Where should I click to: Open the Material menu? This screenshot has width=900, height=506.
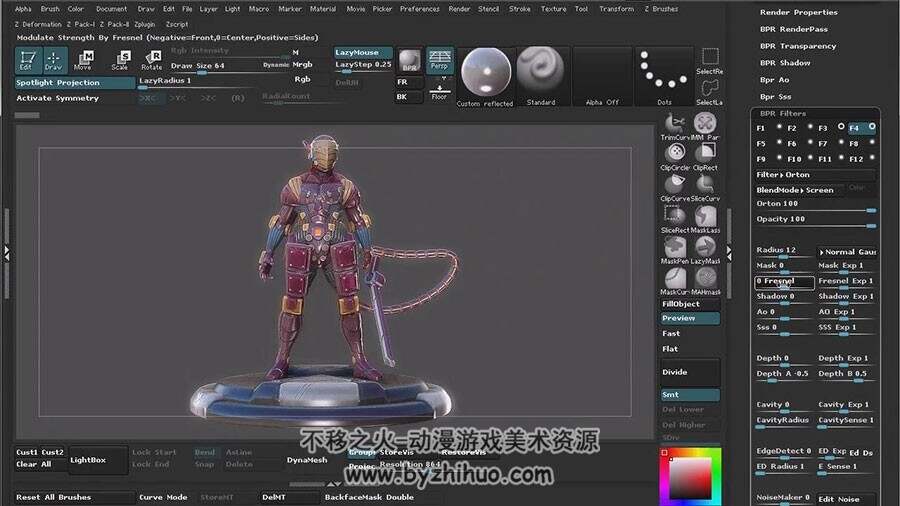(x=323, y=9)
